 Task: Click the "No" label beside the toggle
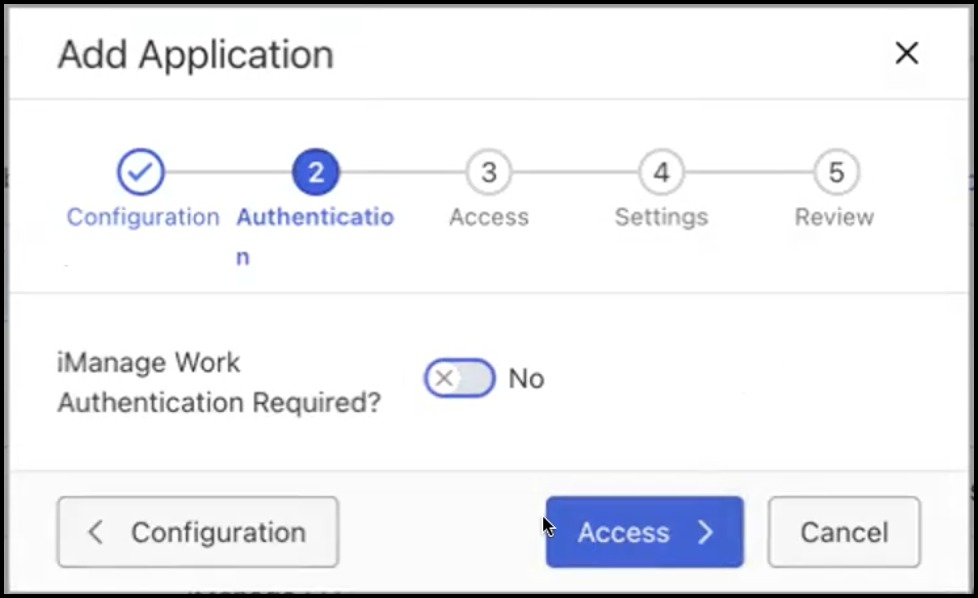526,379
